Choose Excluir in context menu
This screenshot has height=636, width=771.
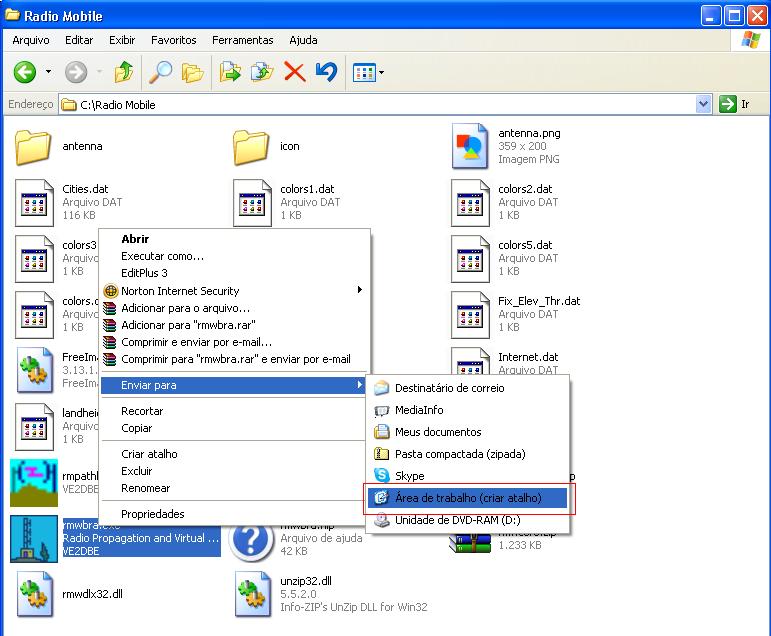coord(233,471)
